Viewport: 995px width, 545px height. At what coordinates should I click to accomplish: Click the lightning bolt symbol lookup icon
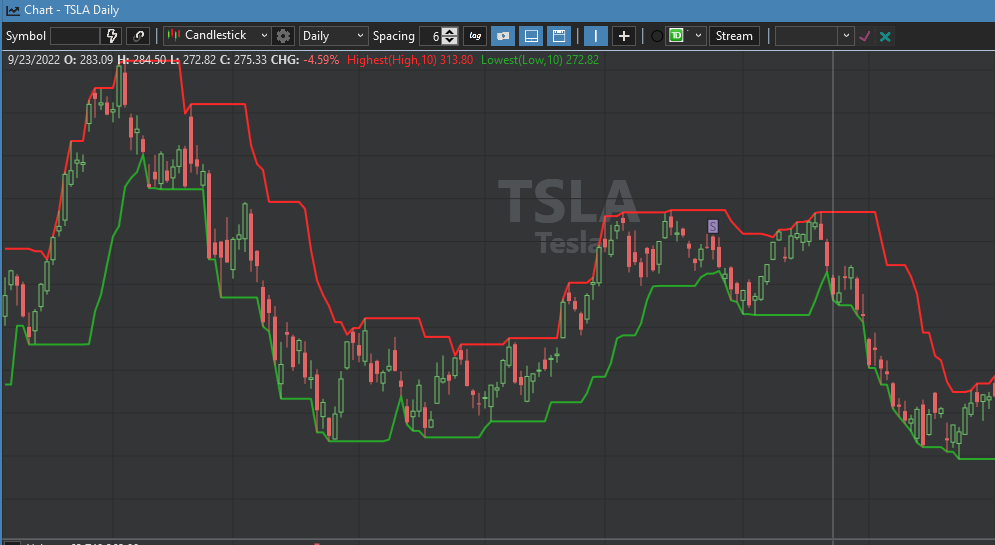(x=112, y=36)
